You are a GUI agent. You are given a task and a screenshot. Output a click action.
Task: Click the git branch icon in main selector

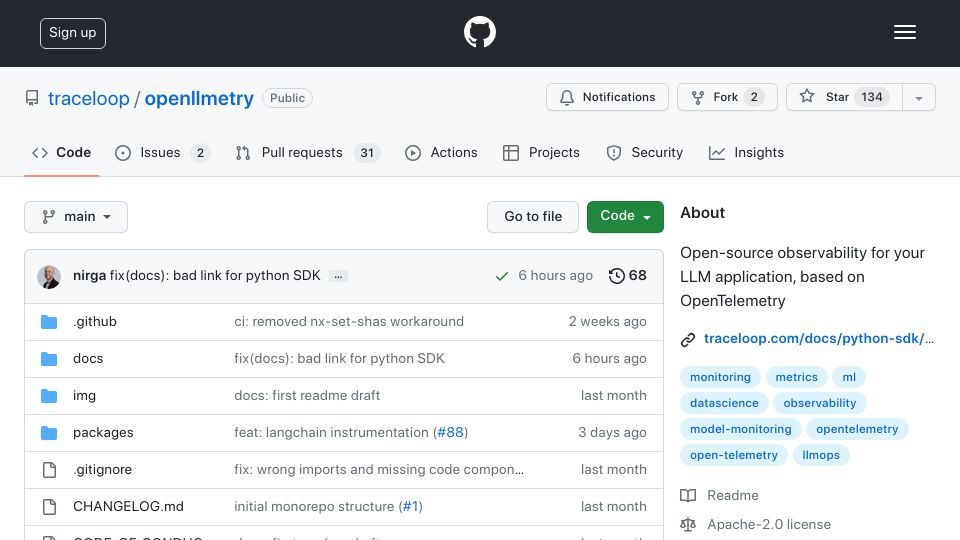pyautogui.click(x=48, y=217)
